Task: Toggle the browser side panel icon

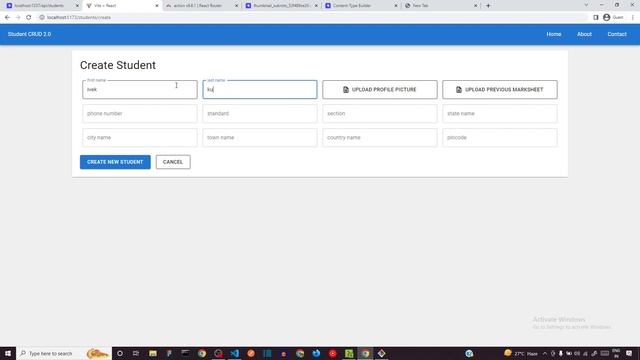Action: pos(596,18)
